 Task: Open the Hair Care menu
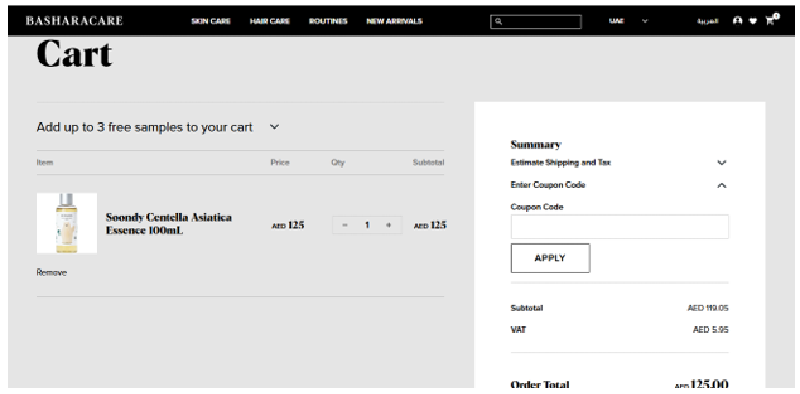tap(269, 21)
